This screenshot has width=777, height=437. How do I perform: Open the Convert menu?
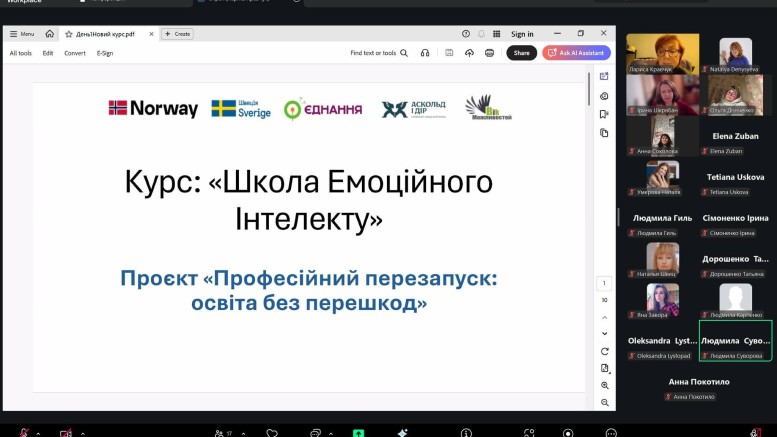75,53
